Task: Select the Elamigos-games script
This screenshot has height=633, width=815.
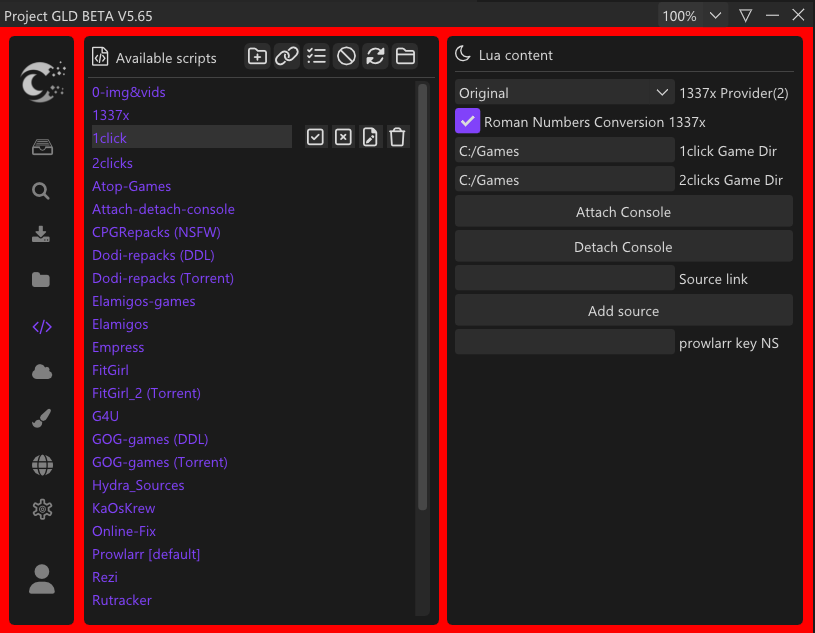Action: click(143, 301)
